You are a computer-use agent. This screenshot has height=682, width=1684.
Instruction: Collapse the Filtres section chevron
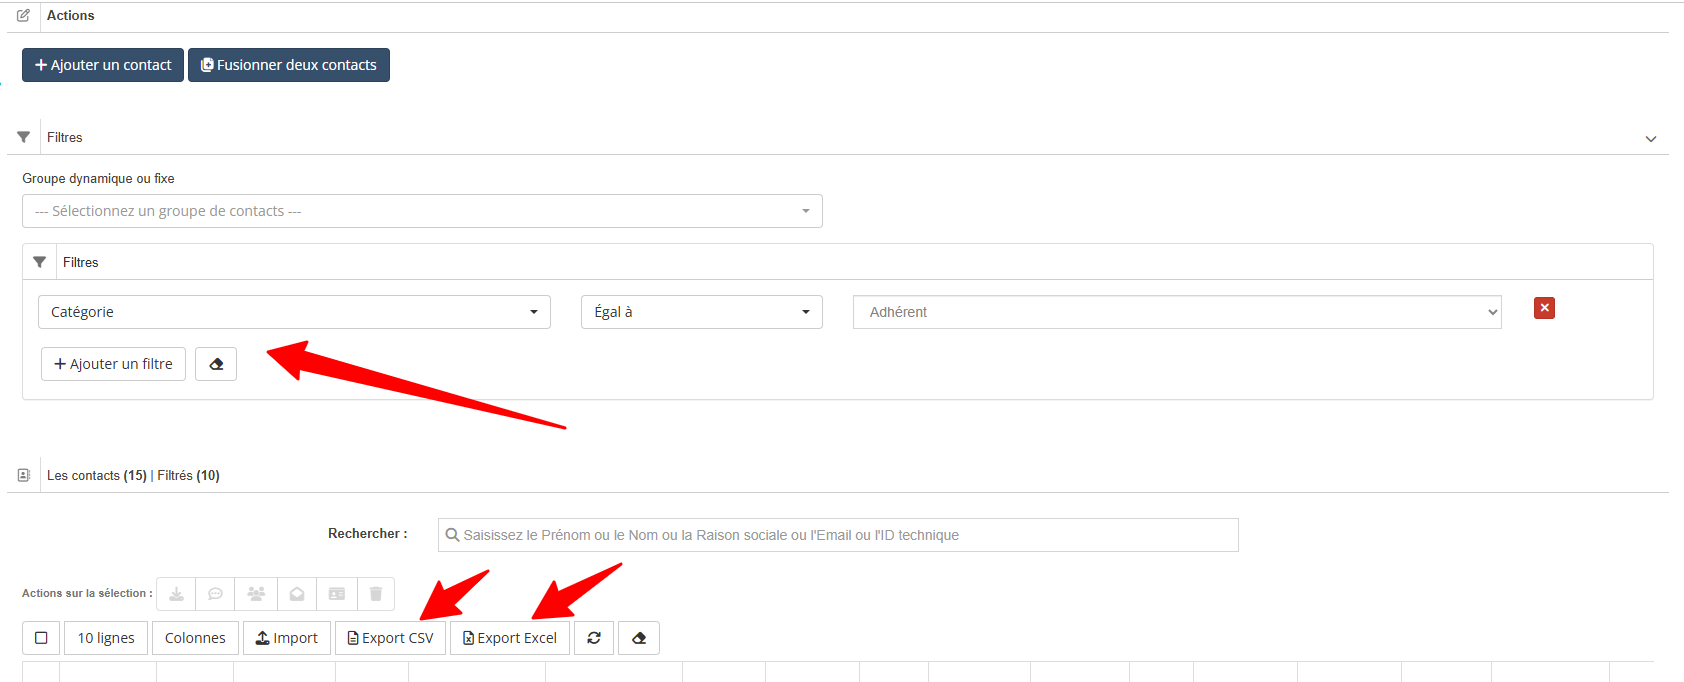(x=1651, y=139)
